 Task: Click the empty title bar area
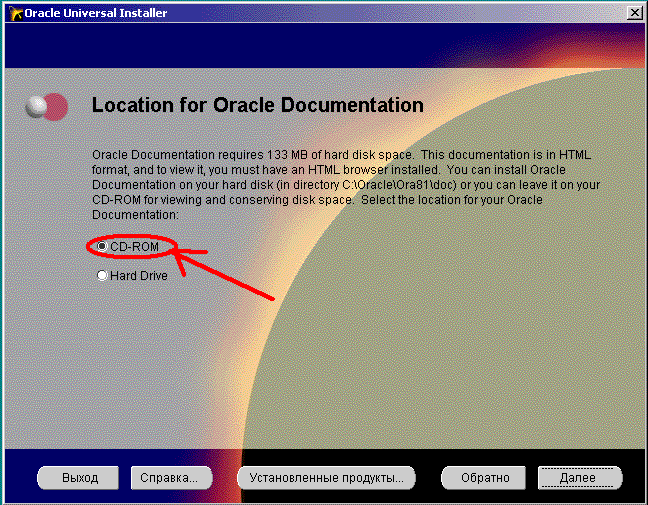pyautogui.click(x=400, y=13)
